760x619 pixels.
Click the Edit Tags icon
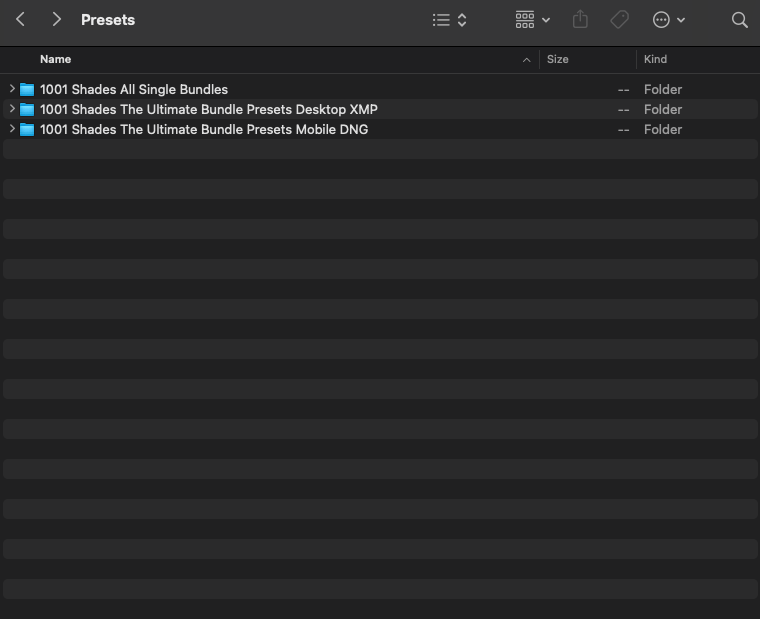[x=620, y=20]
